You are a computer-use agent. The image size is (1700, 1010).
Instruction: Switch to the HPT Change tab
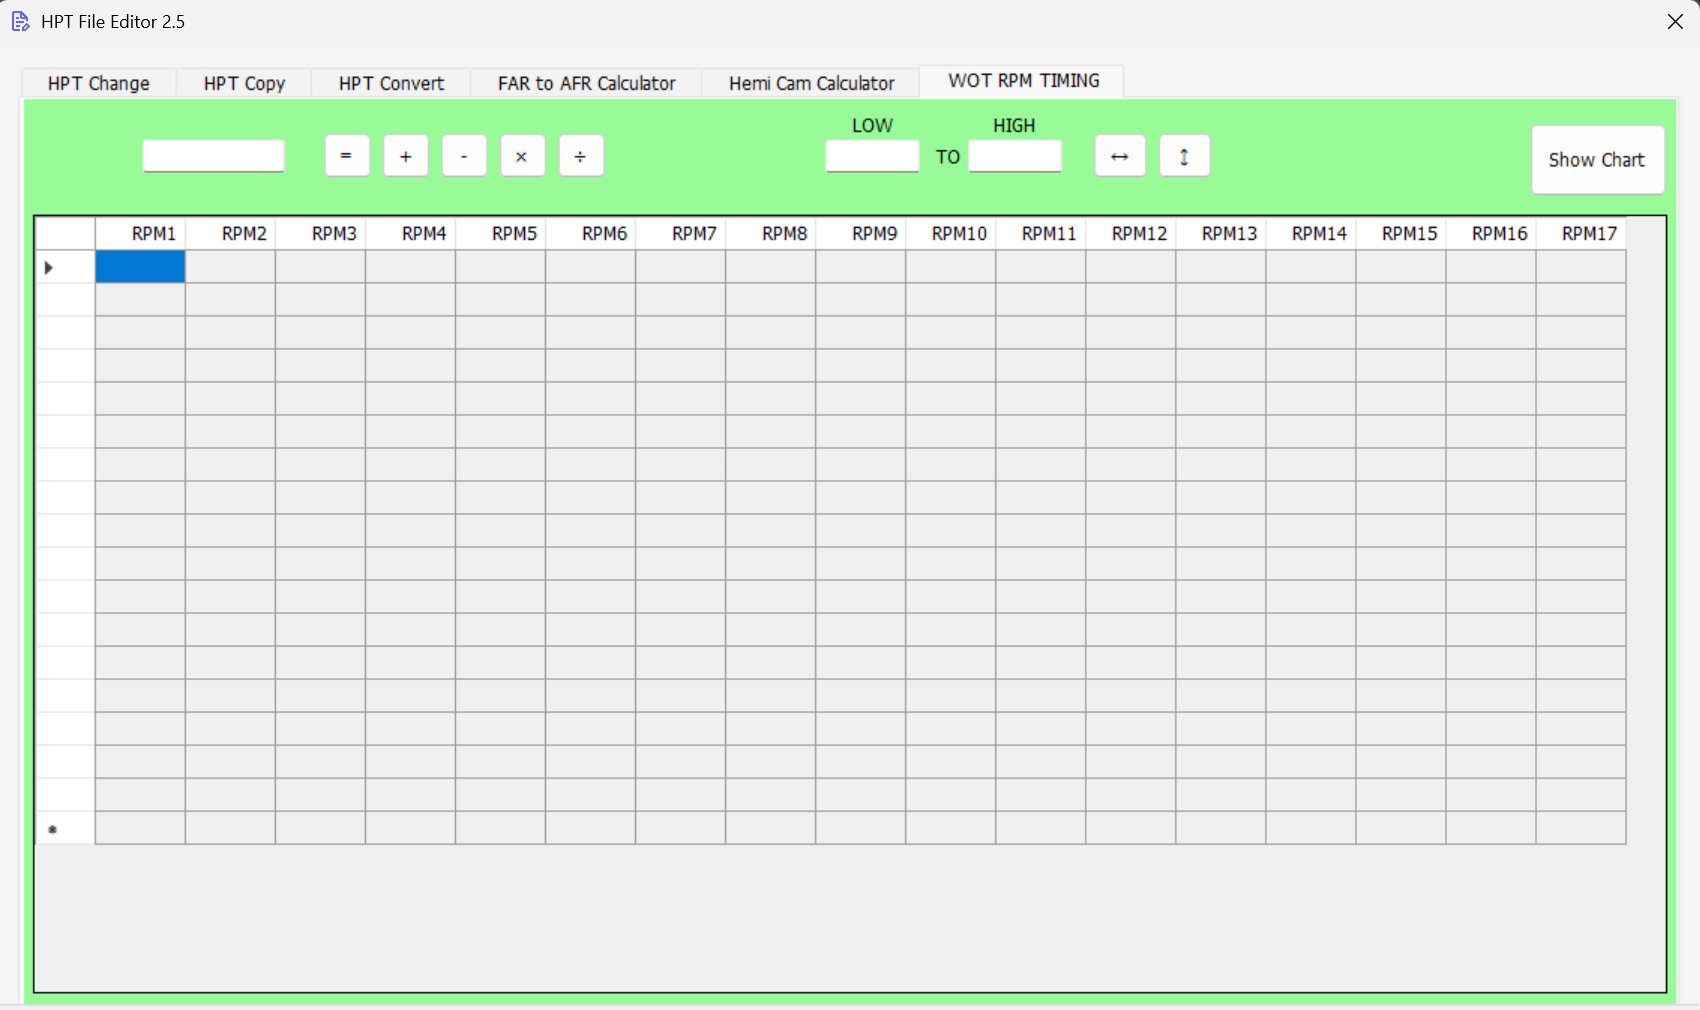(x=99, y=83)
